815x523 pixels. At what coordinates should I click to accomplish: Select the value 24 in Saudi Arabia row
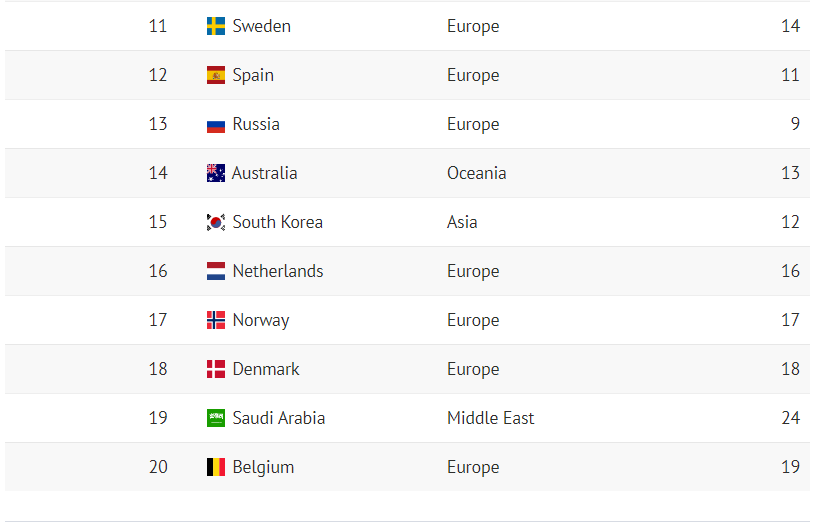pos(790,418)
